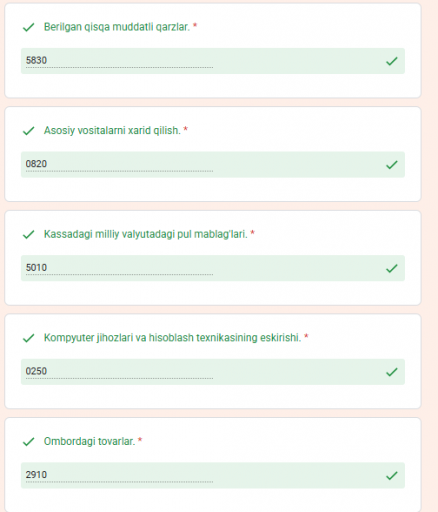438x512 pixels.
Task: Click the green check in the 5010 field
Action: [392, 268]
